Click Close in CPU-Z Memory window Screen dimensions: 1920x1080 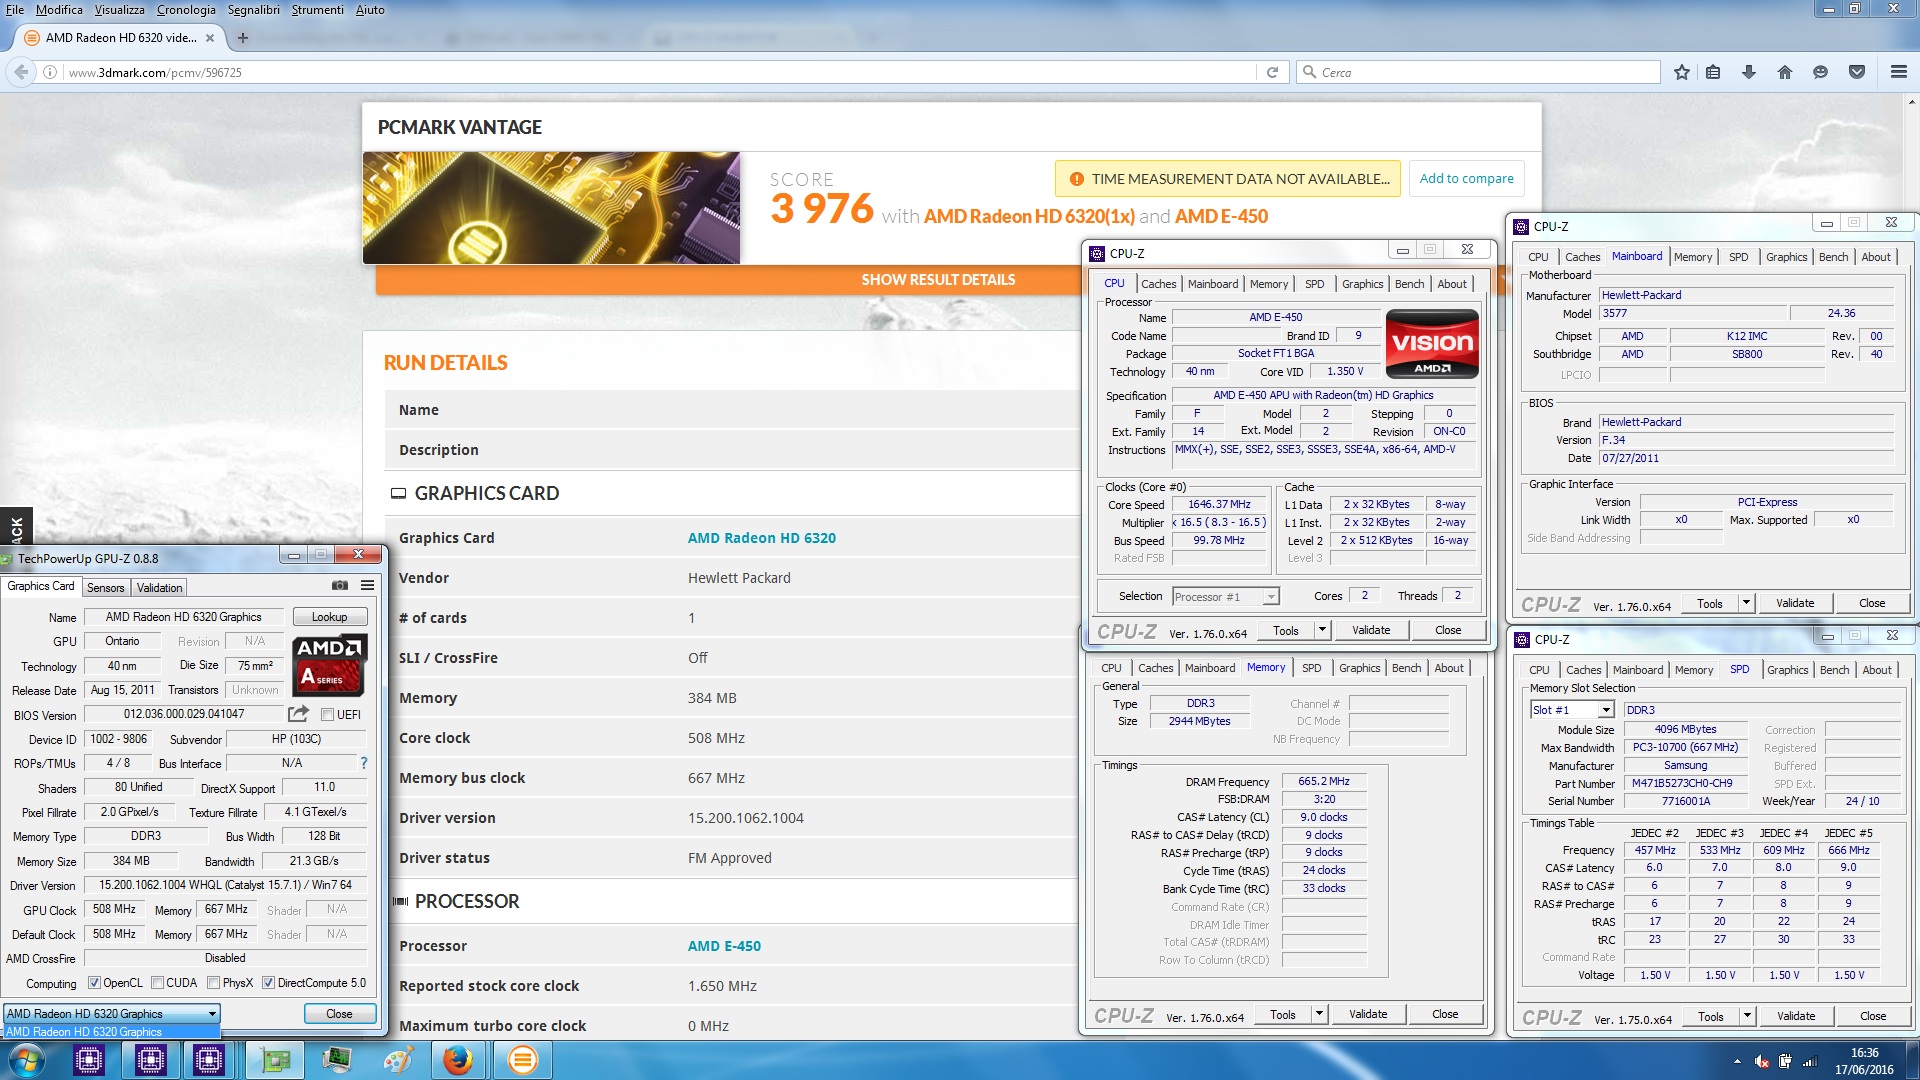[1445, 1014]
